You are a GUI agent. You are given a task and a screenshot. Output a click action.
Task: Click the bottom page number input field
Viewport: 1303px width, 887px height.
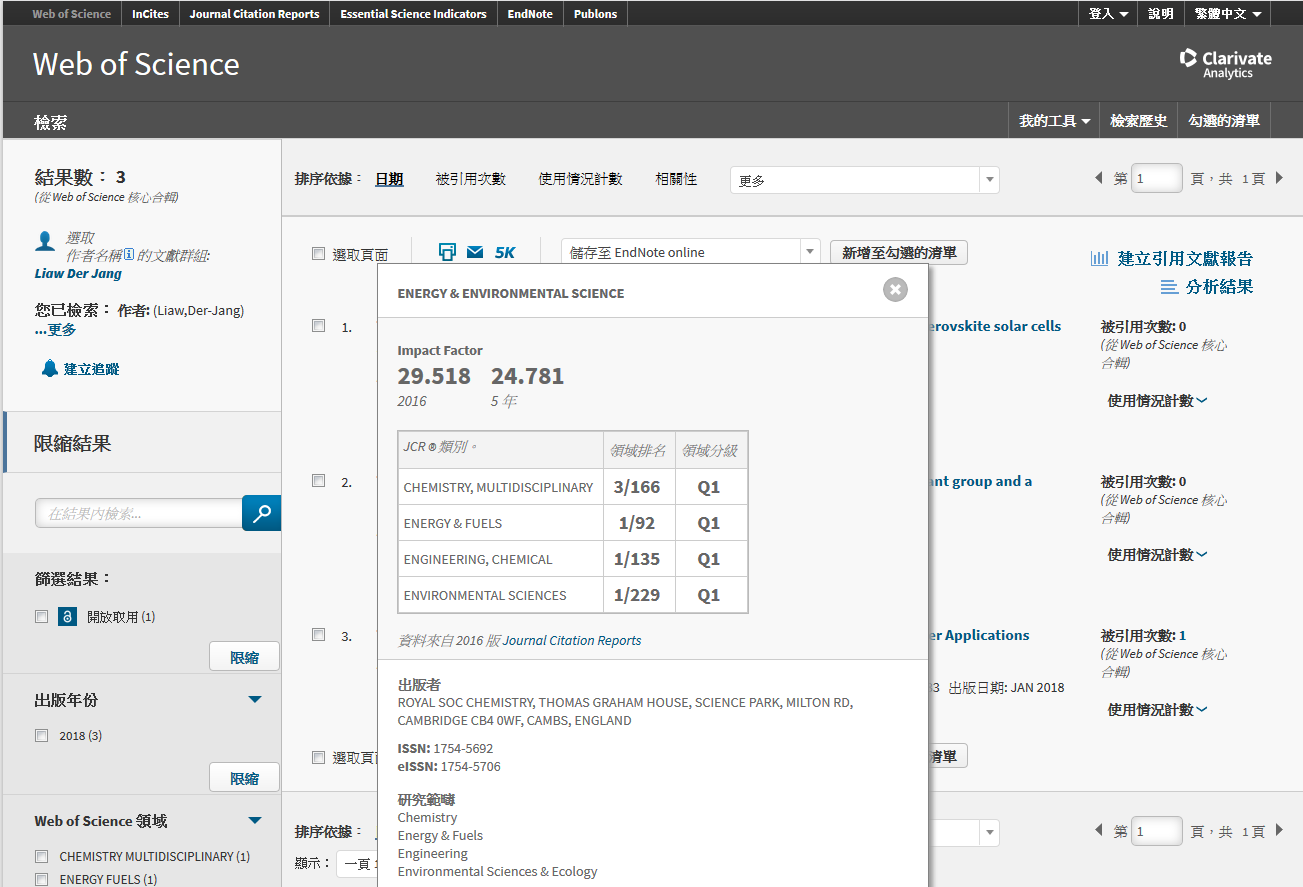click(x=1156, y=831)
